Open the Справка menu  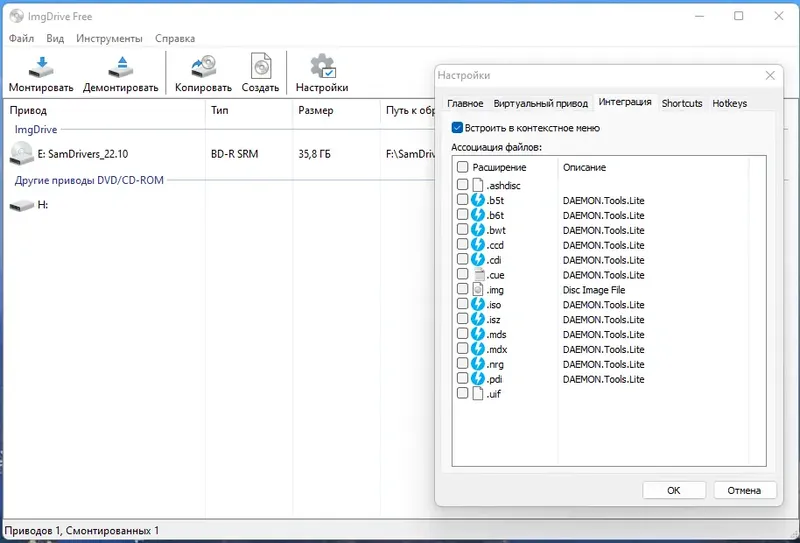coord(175,38)
